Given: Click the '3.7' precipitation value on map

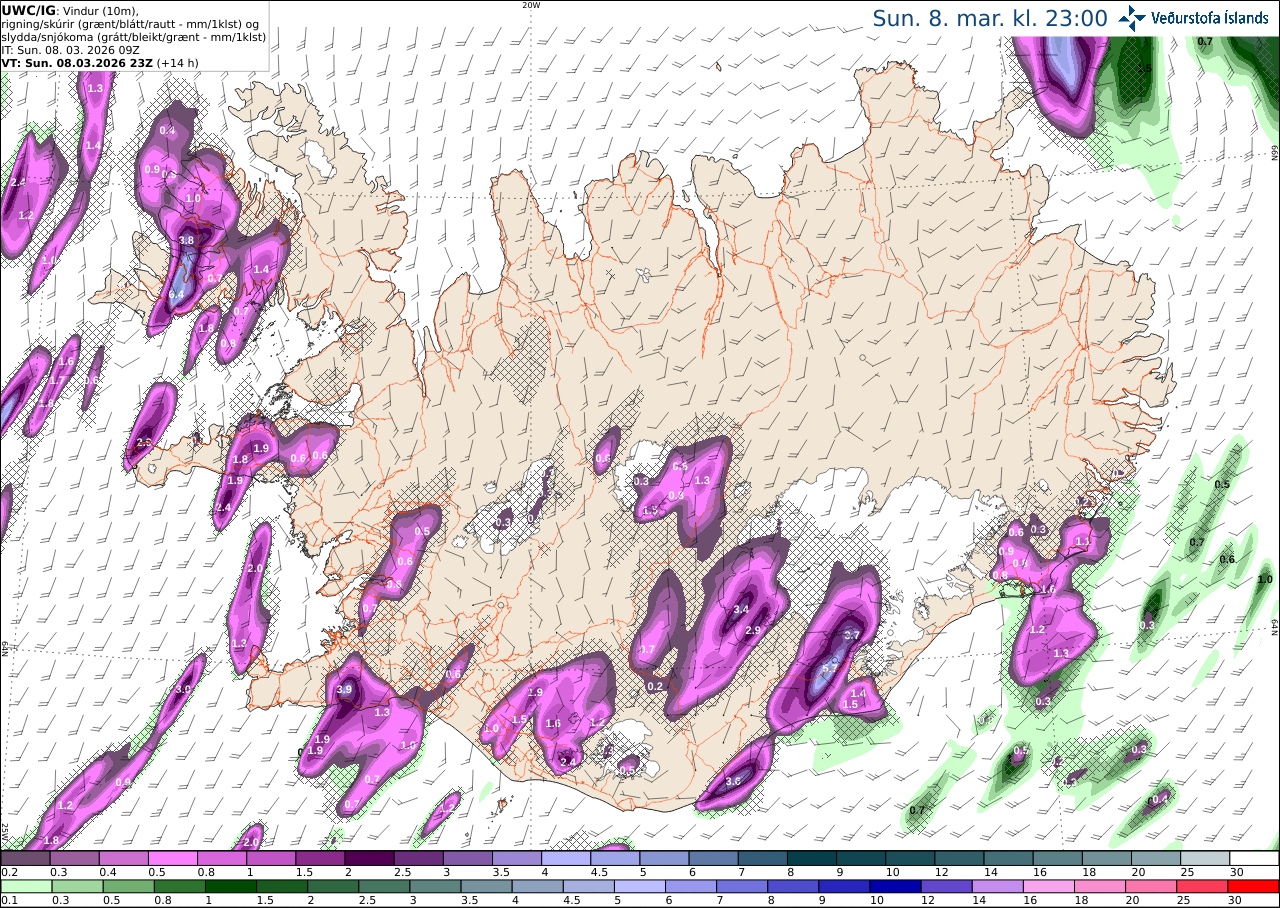Looking at the screenshot, I should coord(852,635).
